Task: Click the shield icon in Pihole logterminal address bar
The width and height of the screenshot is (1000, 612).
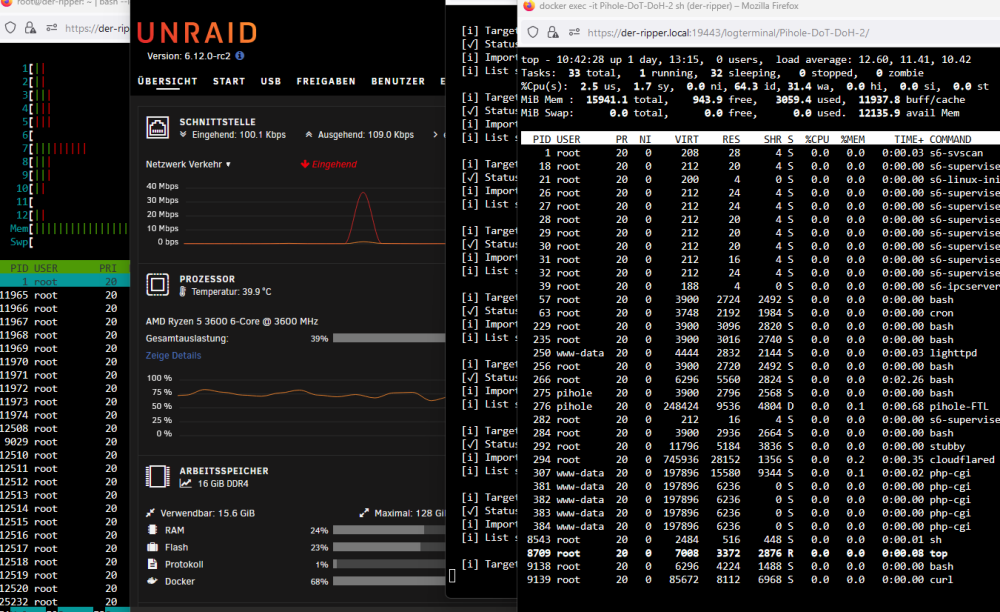Action: [533, 32]
